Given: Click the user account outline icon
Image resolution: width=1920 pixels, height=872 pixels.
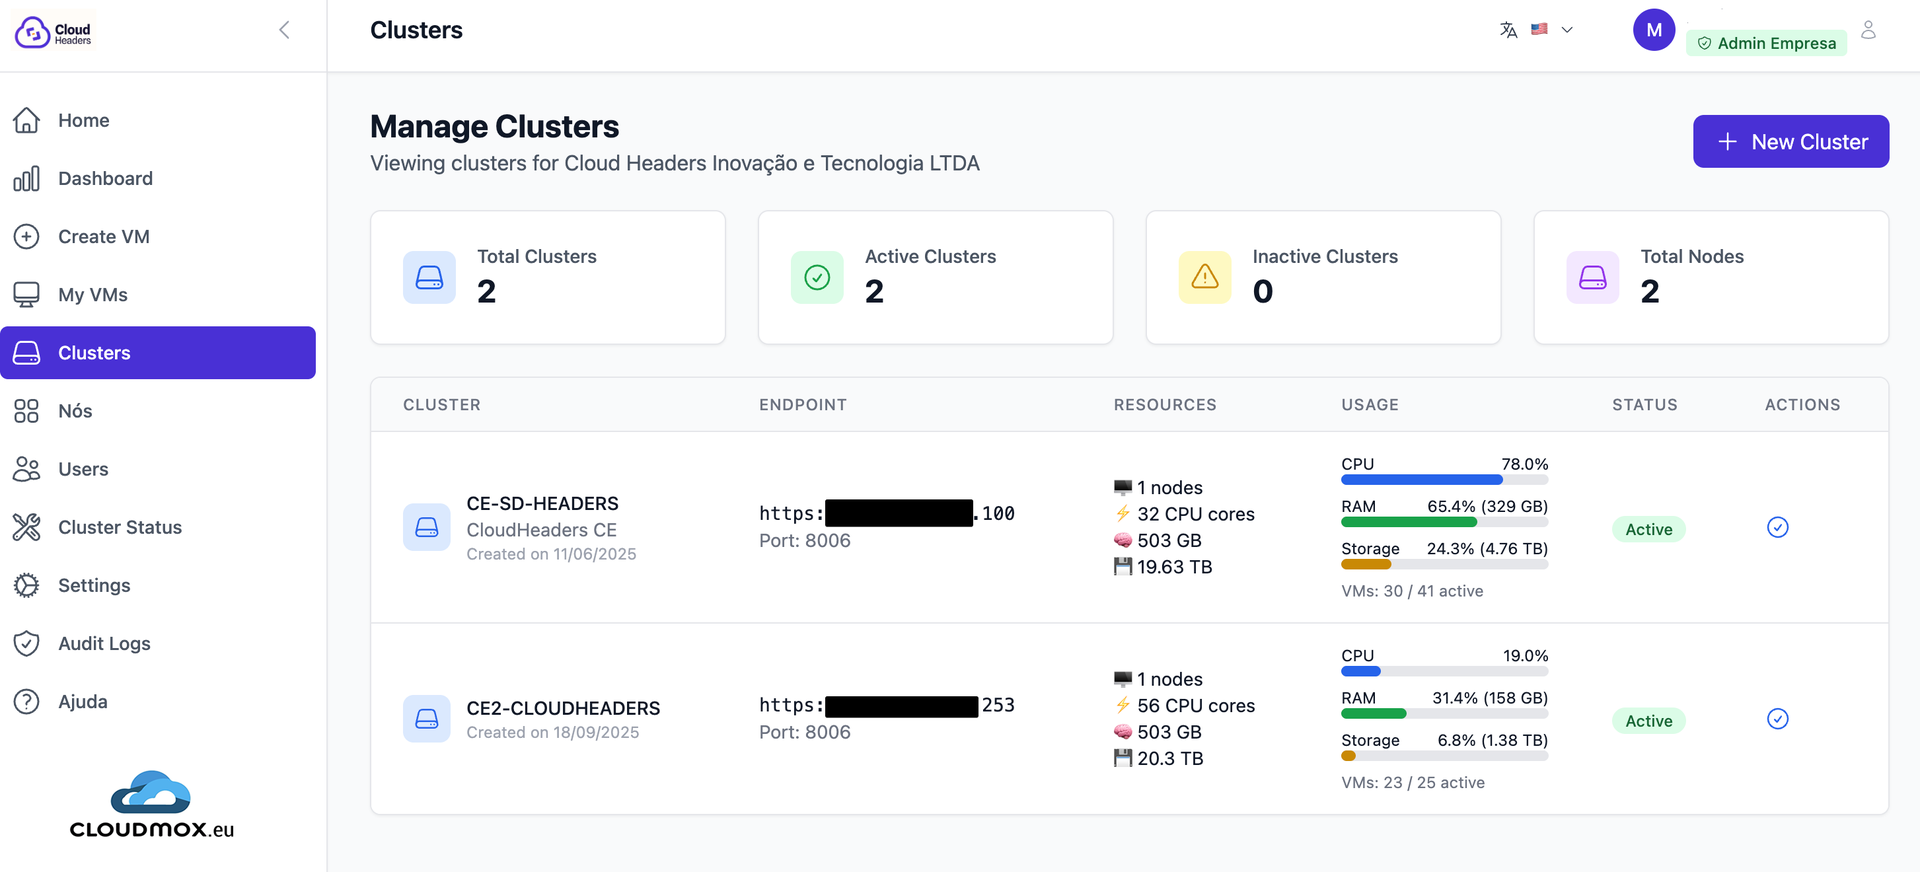Looking at the screenshot, I should [x=1867, y=30].
